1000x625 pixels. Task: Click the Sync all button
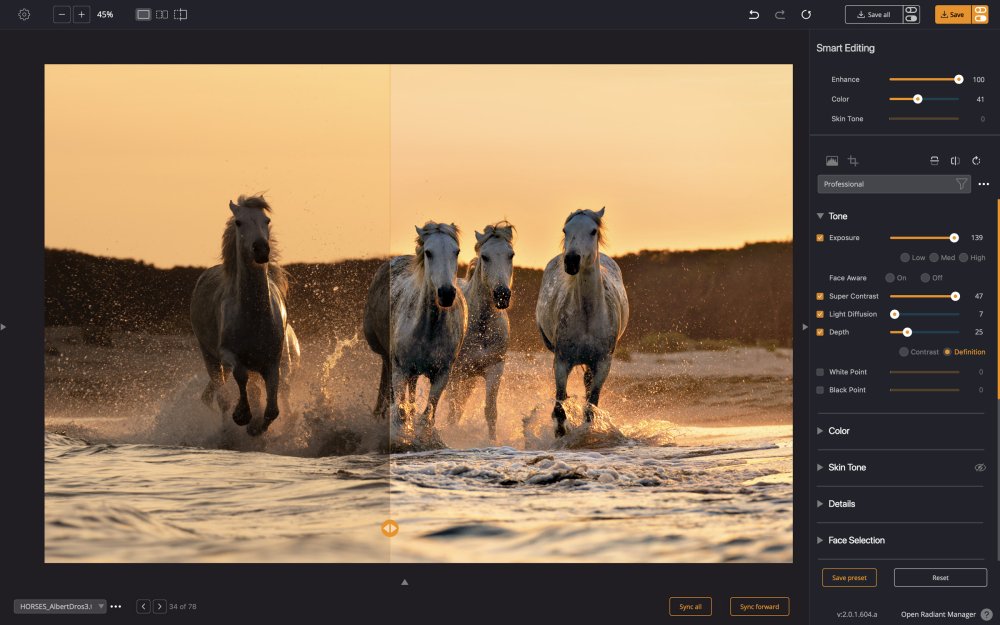(x=690, y=607)
